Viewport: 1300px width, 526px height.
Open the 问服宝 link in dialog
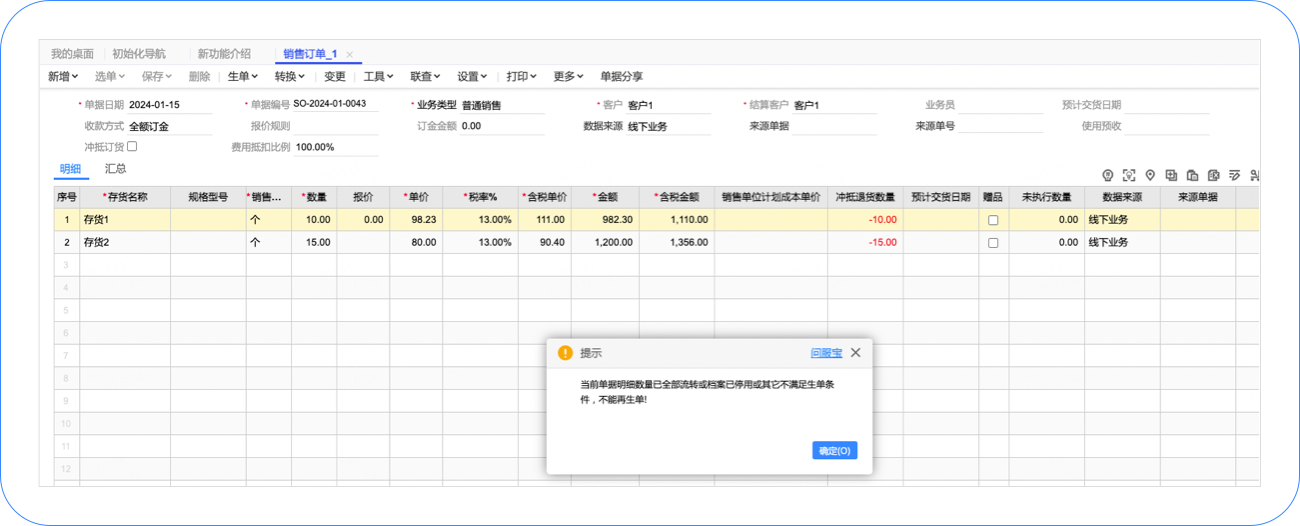pyautogui.click(x=826, y=353)
